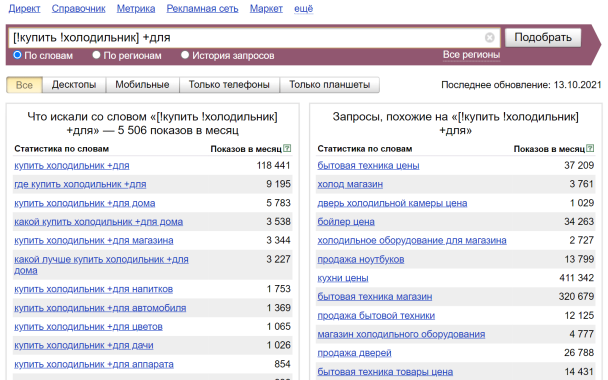The height and width of the screenshot is (380, 608).
Task: Click the impressions value '37 209'
Action: click(x=579, y=166)
